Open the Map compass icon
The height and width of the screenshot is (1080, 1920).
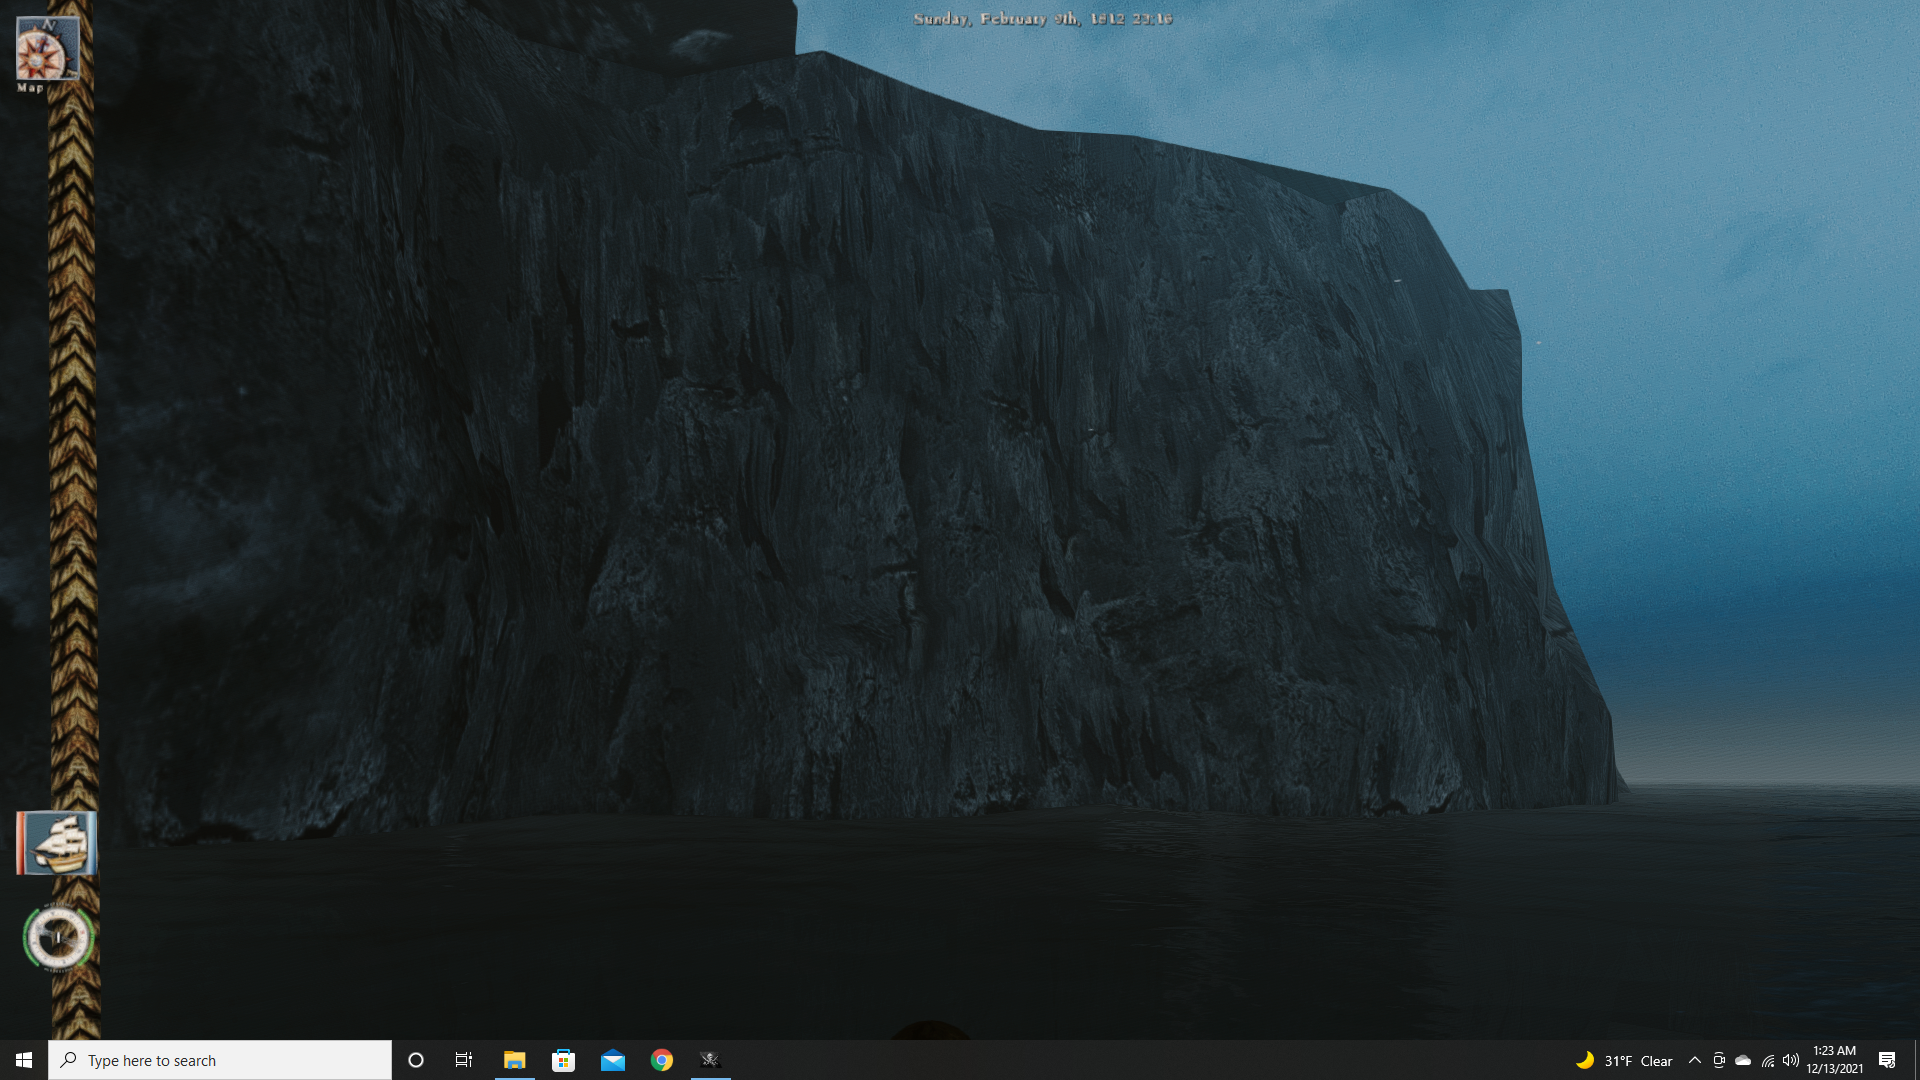(47, 49)
